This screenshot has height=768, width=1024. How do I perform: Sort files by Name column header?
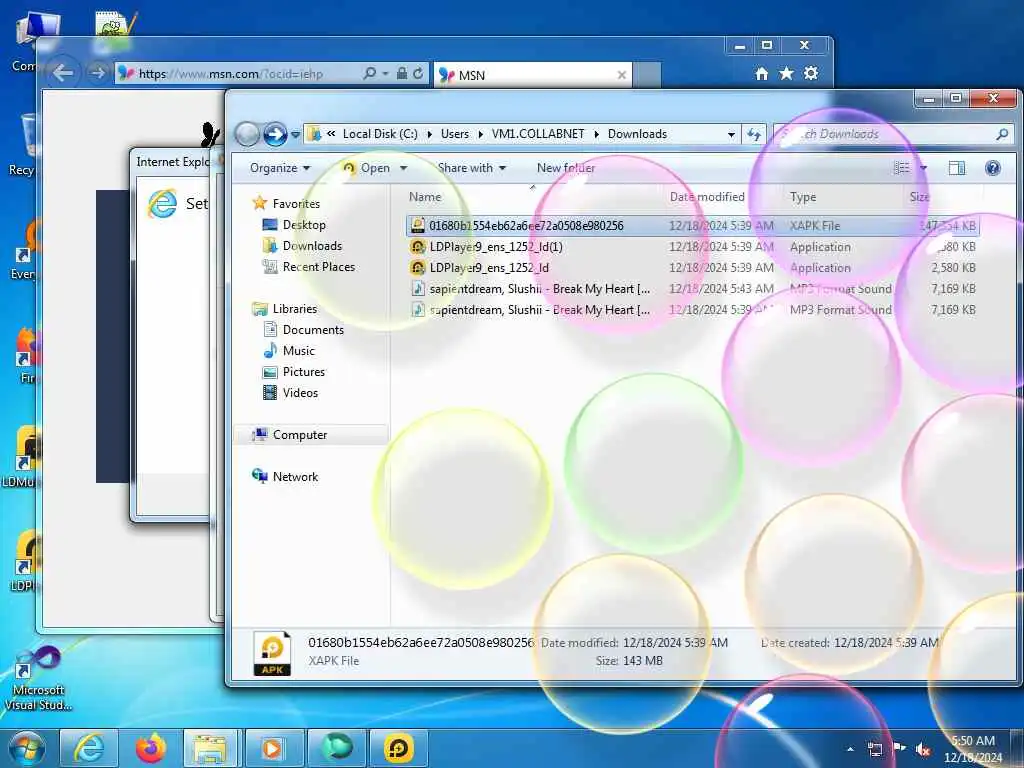(x=425, y=197)
